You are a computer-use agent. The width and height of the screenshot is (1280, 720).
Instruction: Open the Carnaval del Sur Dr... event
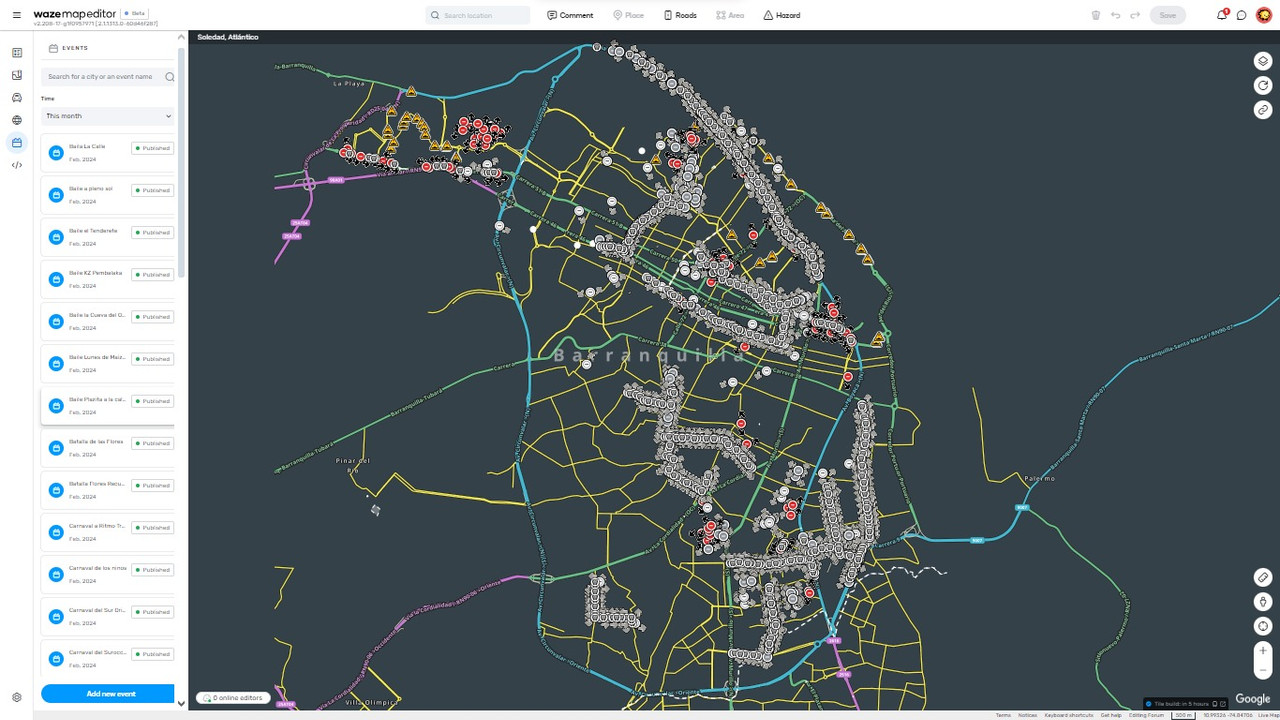[x=108, y=616]
